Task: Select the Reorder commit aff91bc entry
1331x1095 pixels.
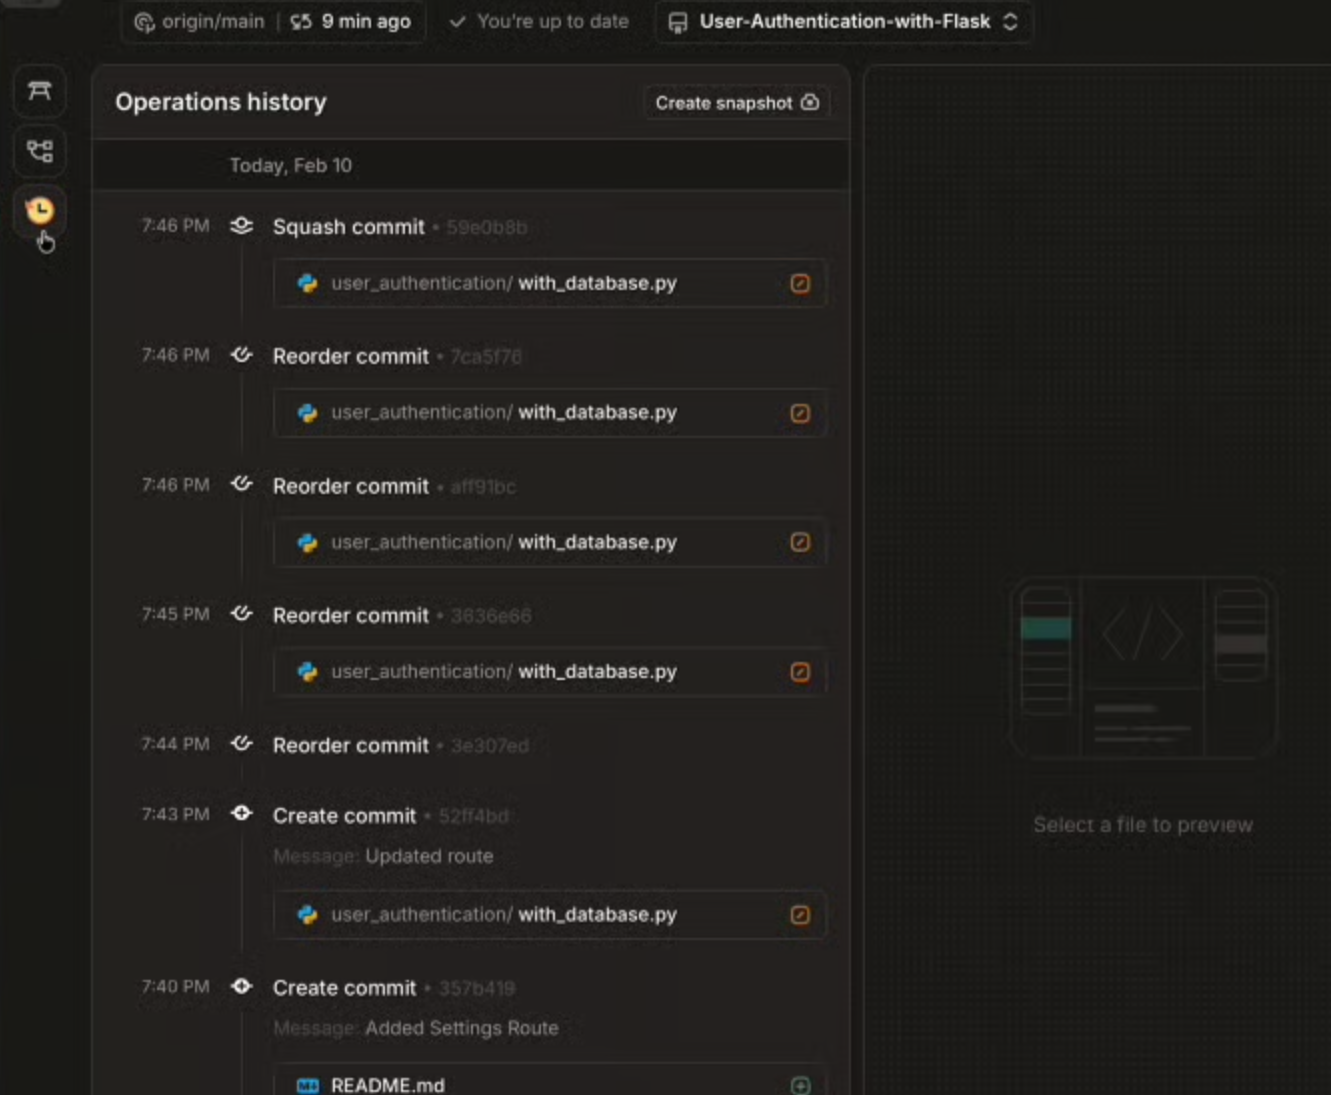Action: click(x=394, y=486)
